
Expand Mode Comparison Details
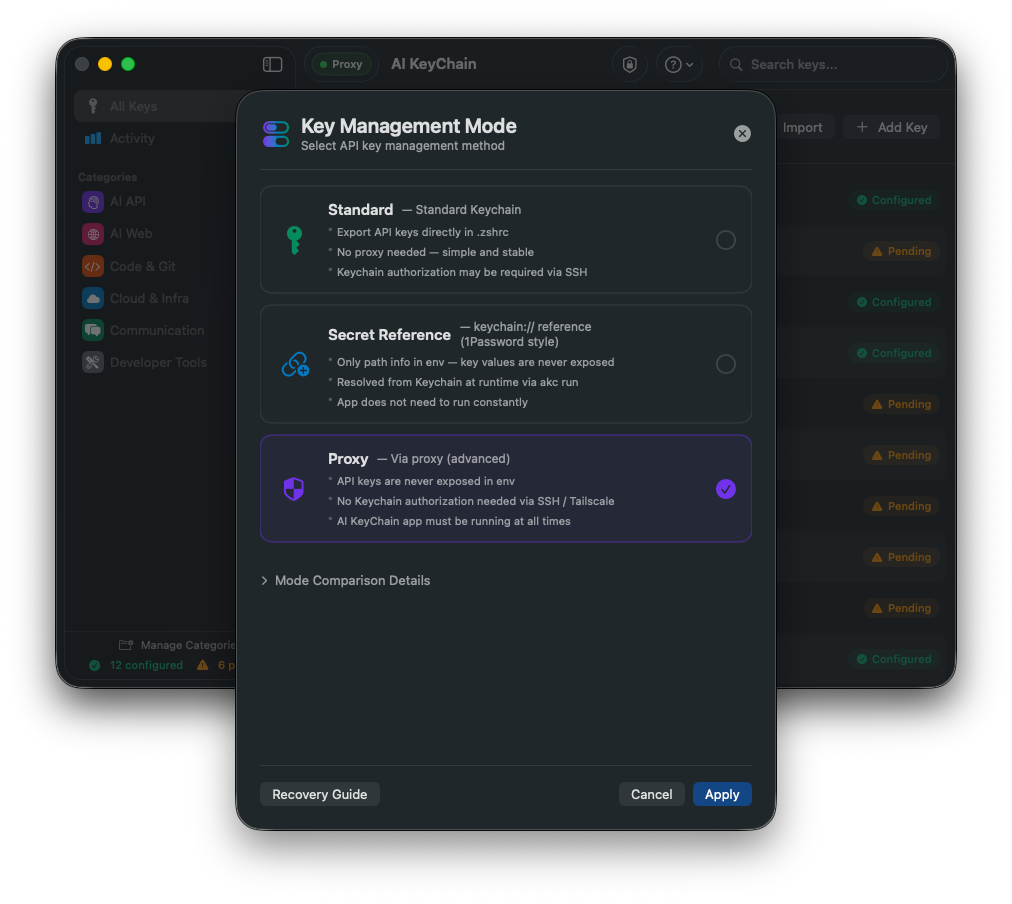click(x=345, y=580)
